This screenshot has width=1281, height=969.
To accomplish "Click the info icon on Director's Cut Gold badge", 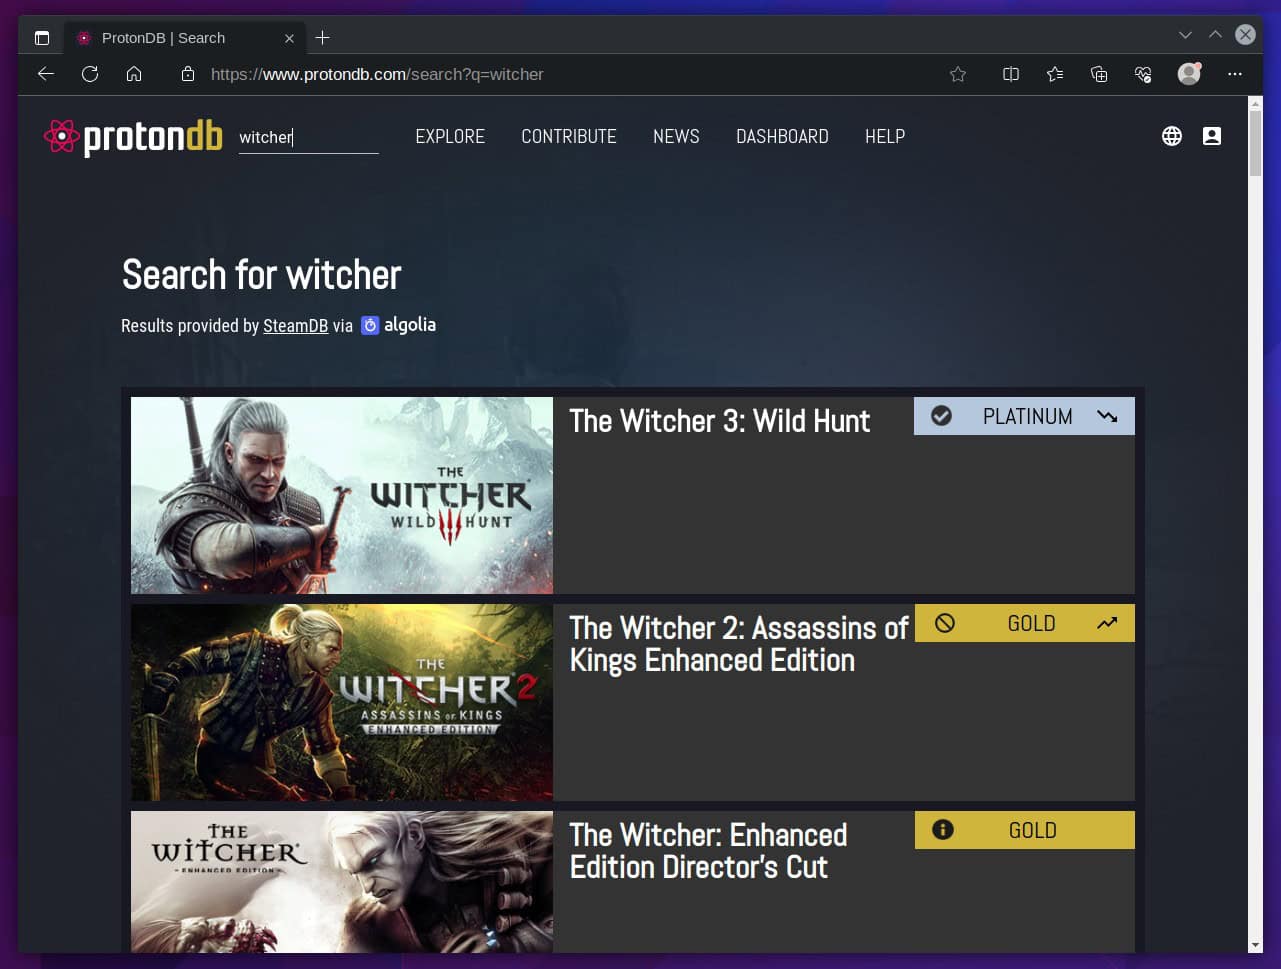I will 941,829.
